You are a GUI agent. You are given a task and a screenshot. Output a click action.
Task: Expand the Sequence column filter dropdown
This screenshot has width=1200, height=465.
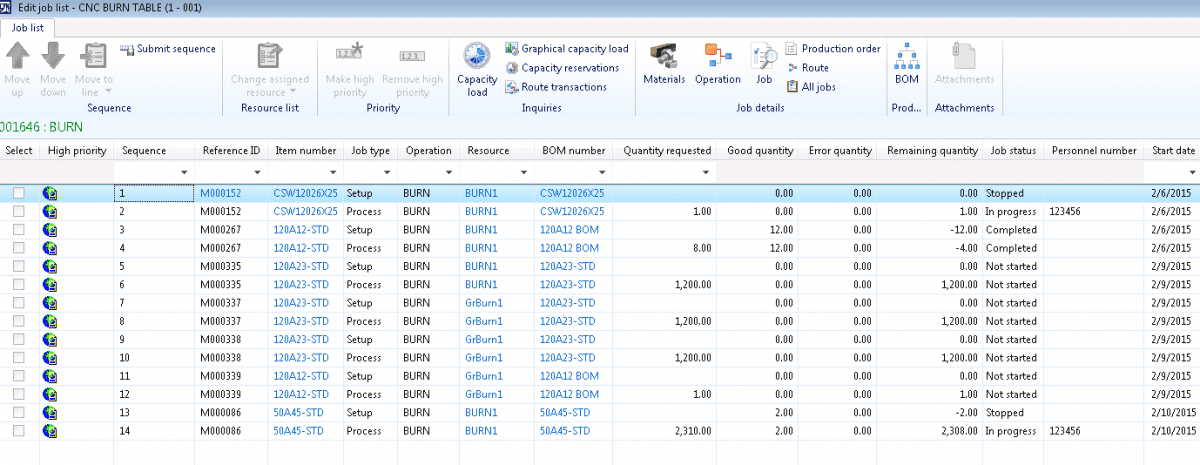pyautogui.click(x=184, y=173)
